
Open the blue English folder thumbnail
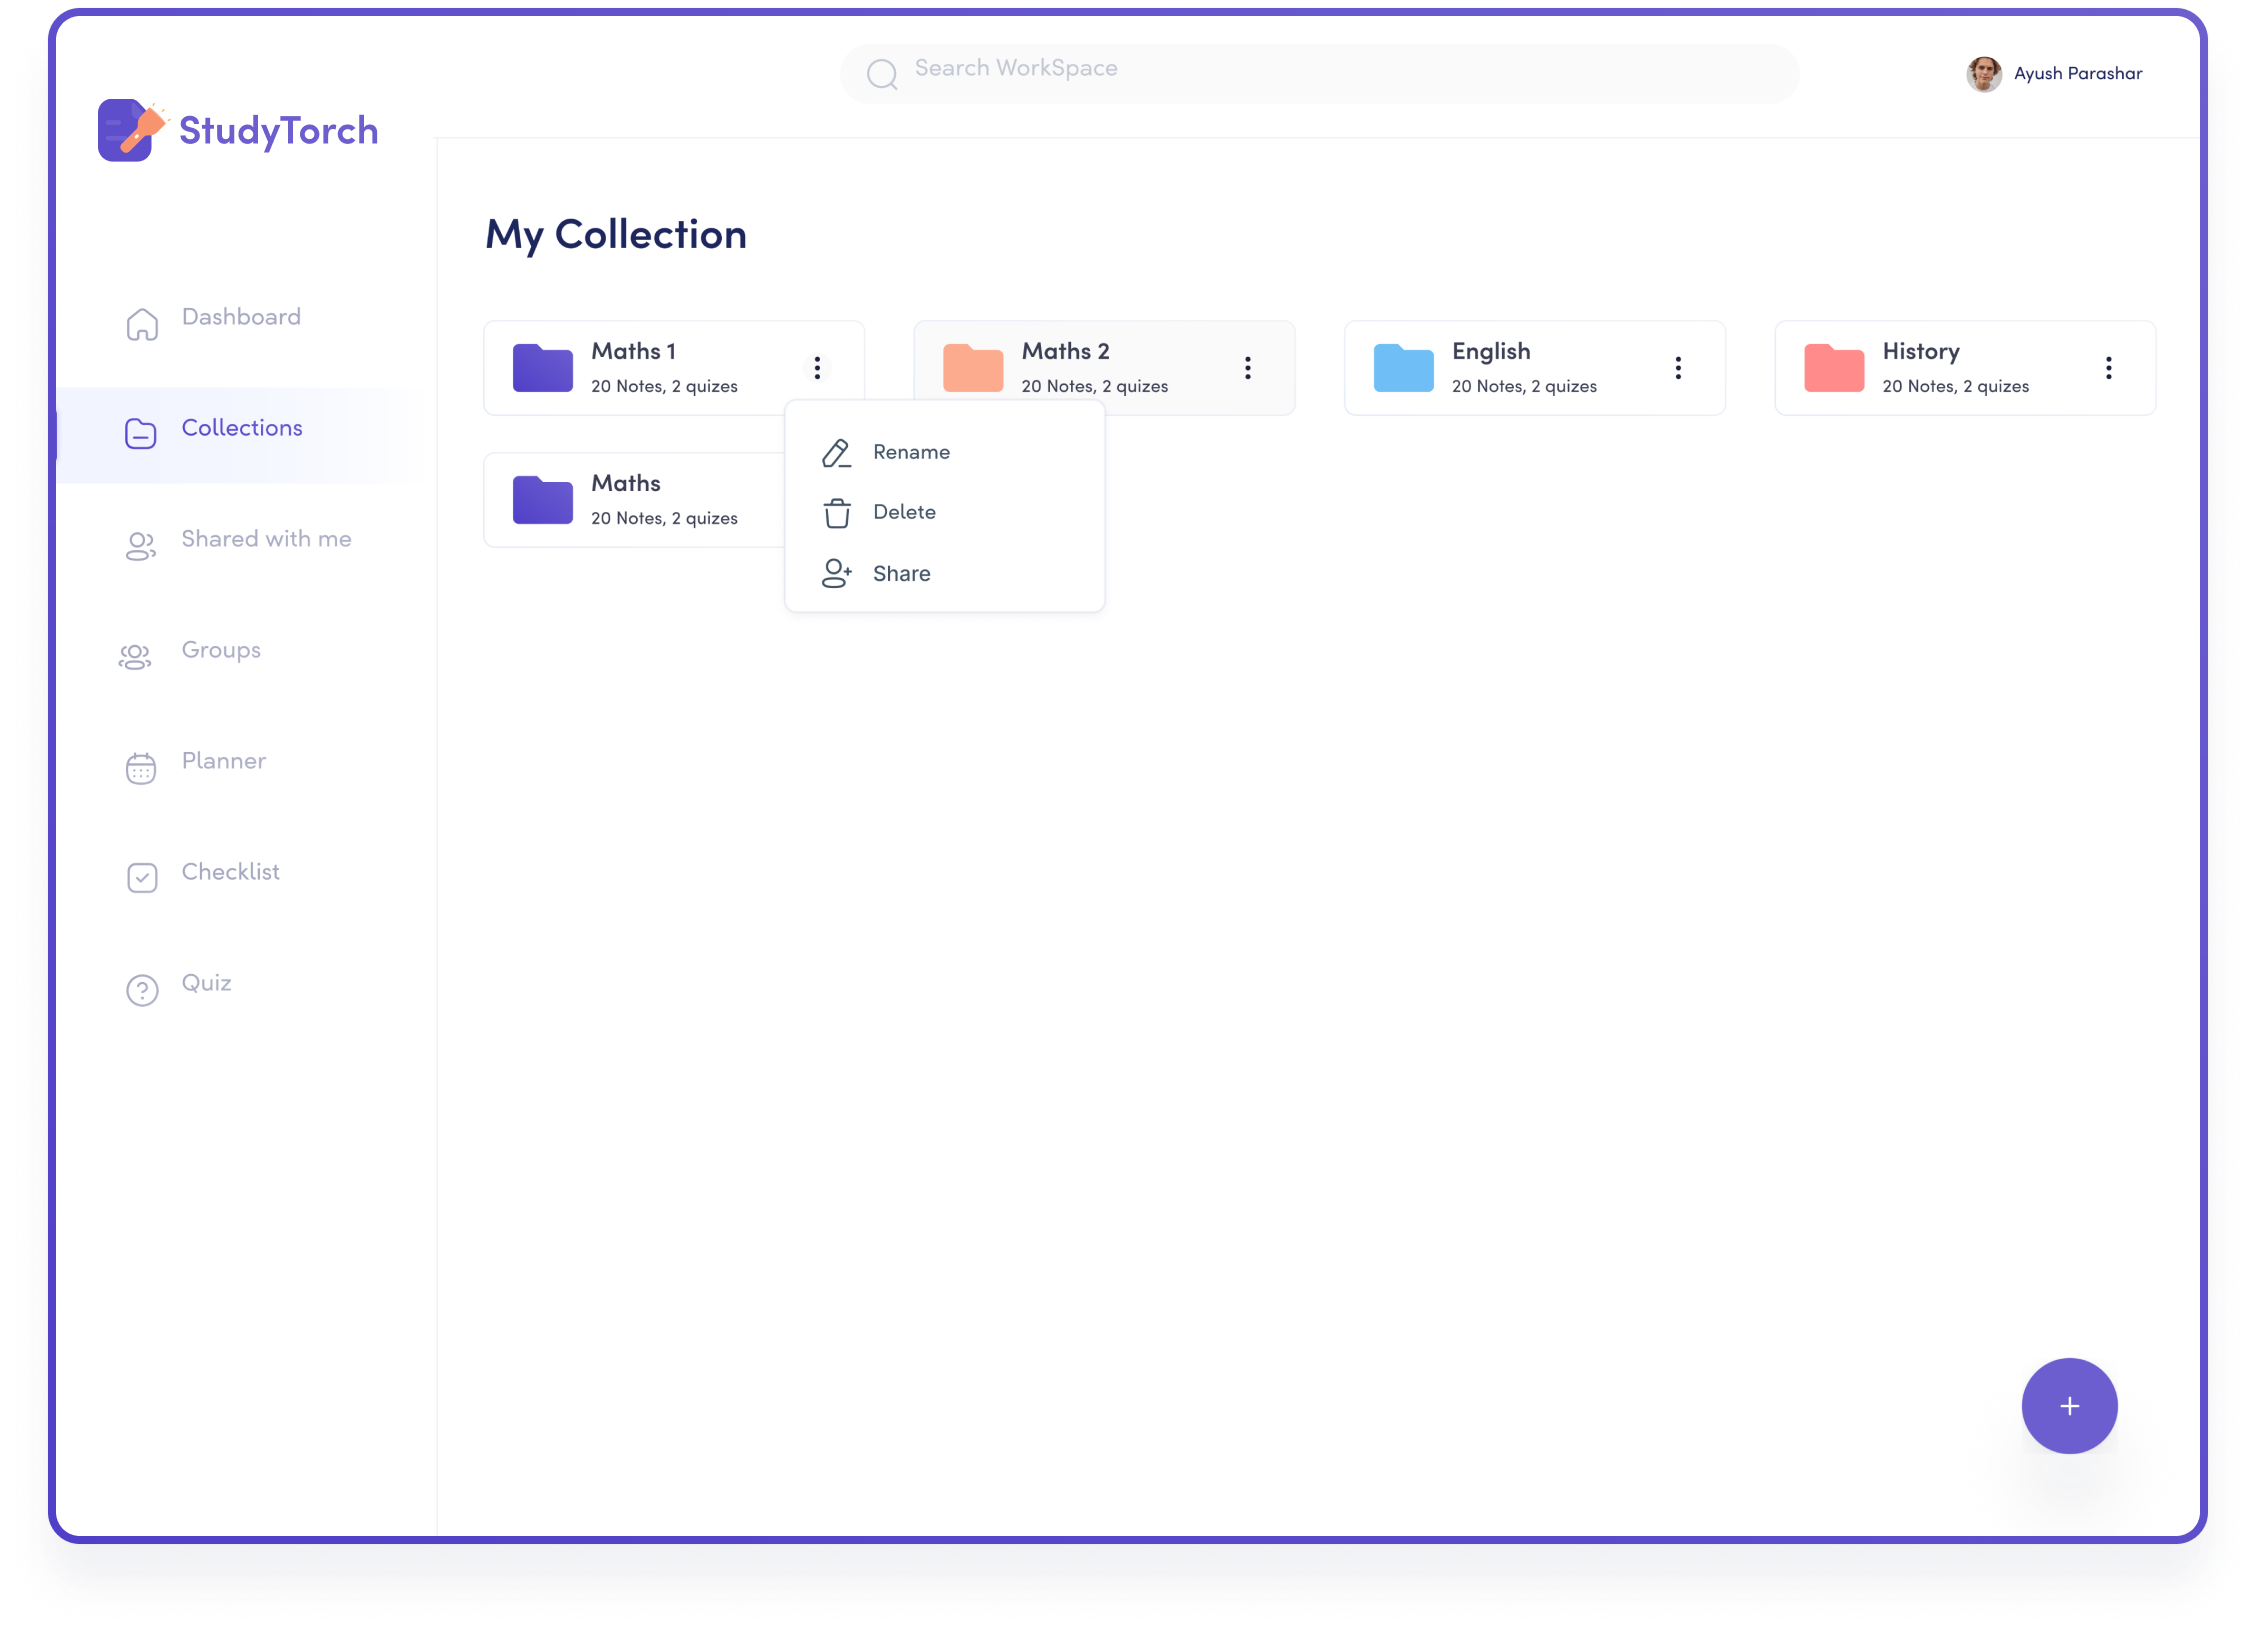pos(1403,368)
